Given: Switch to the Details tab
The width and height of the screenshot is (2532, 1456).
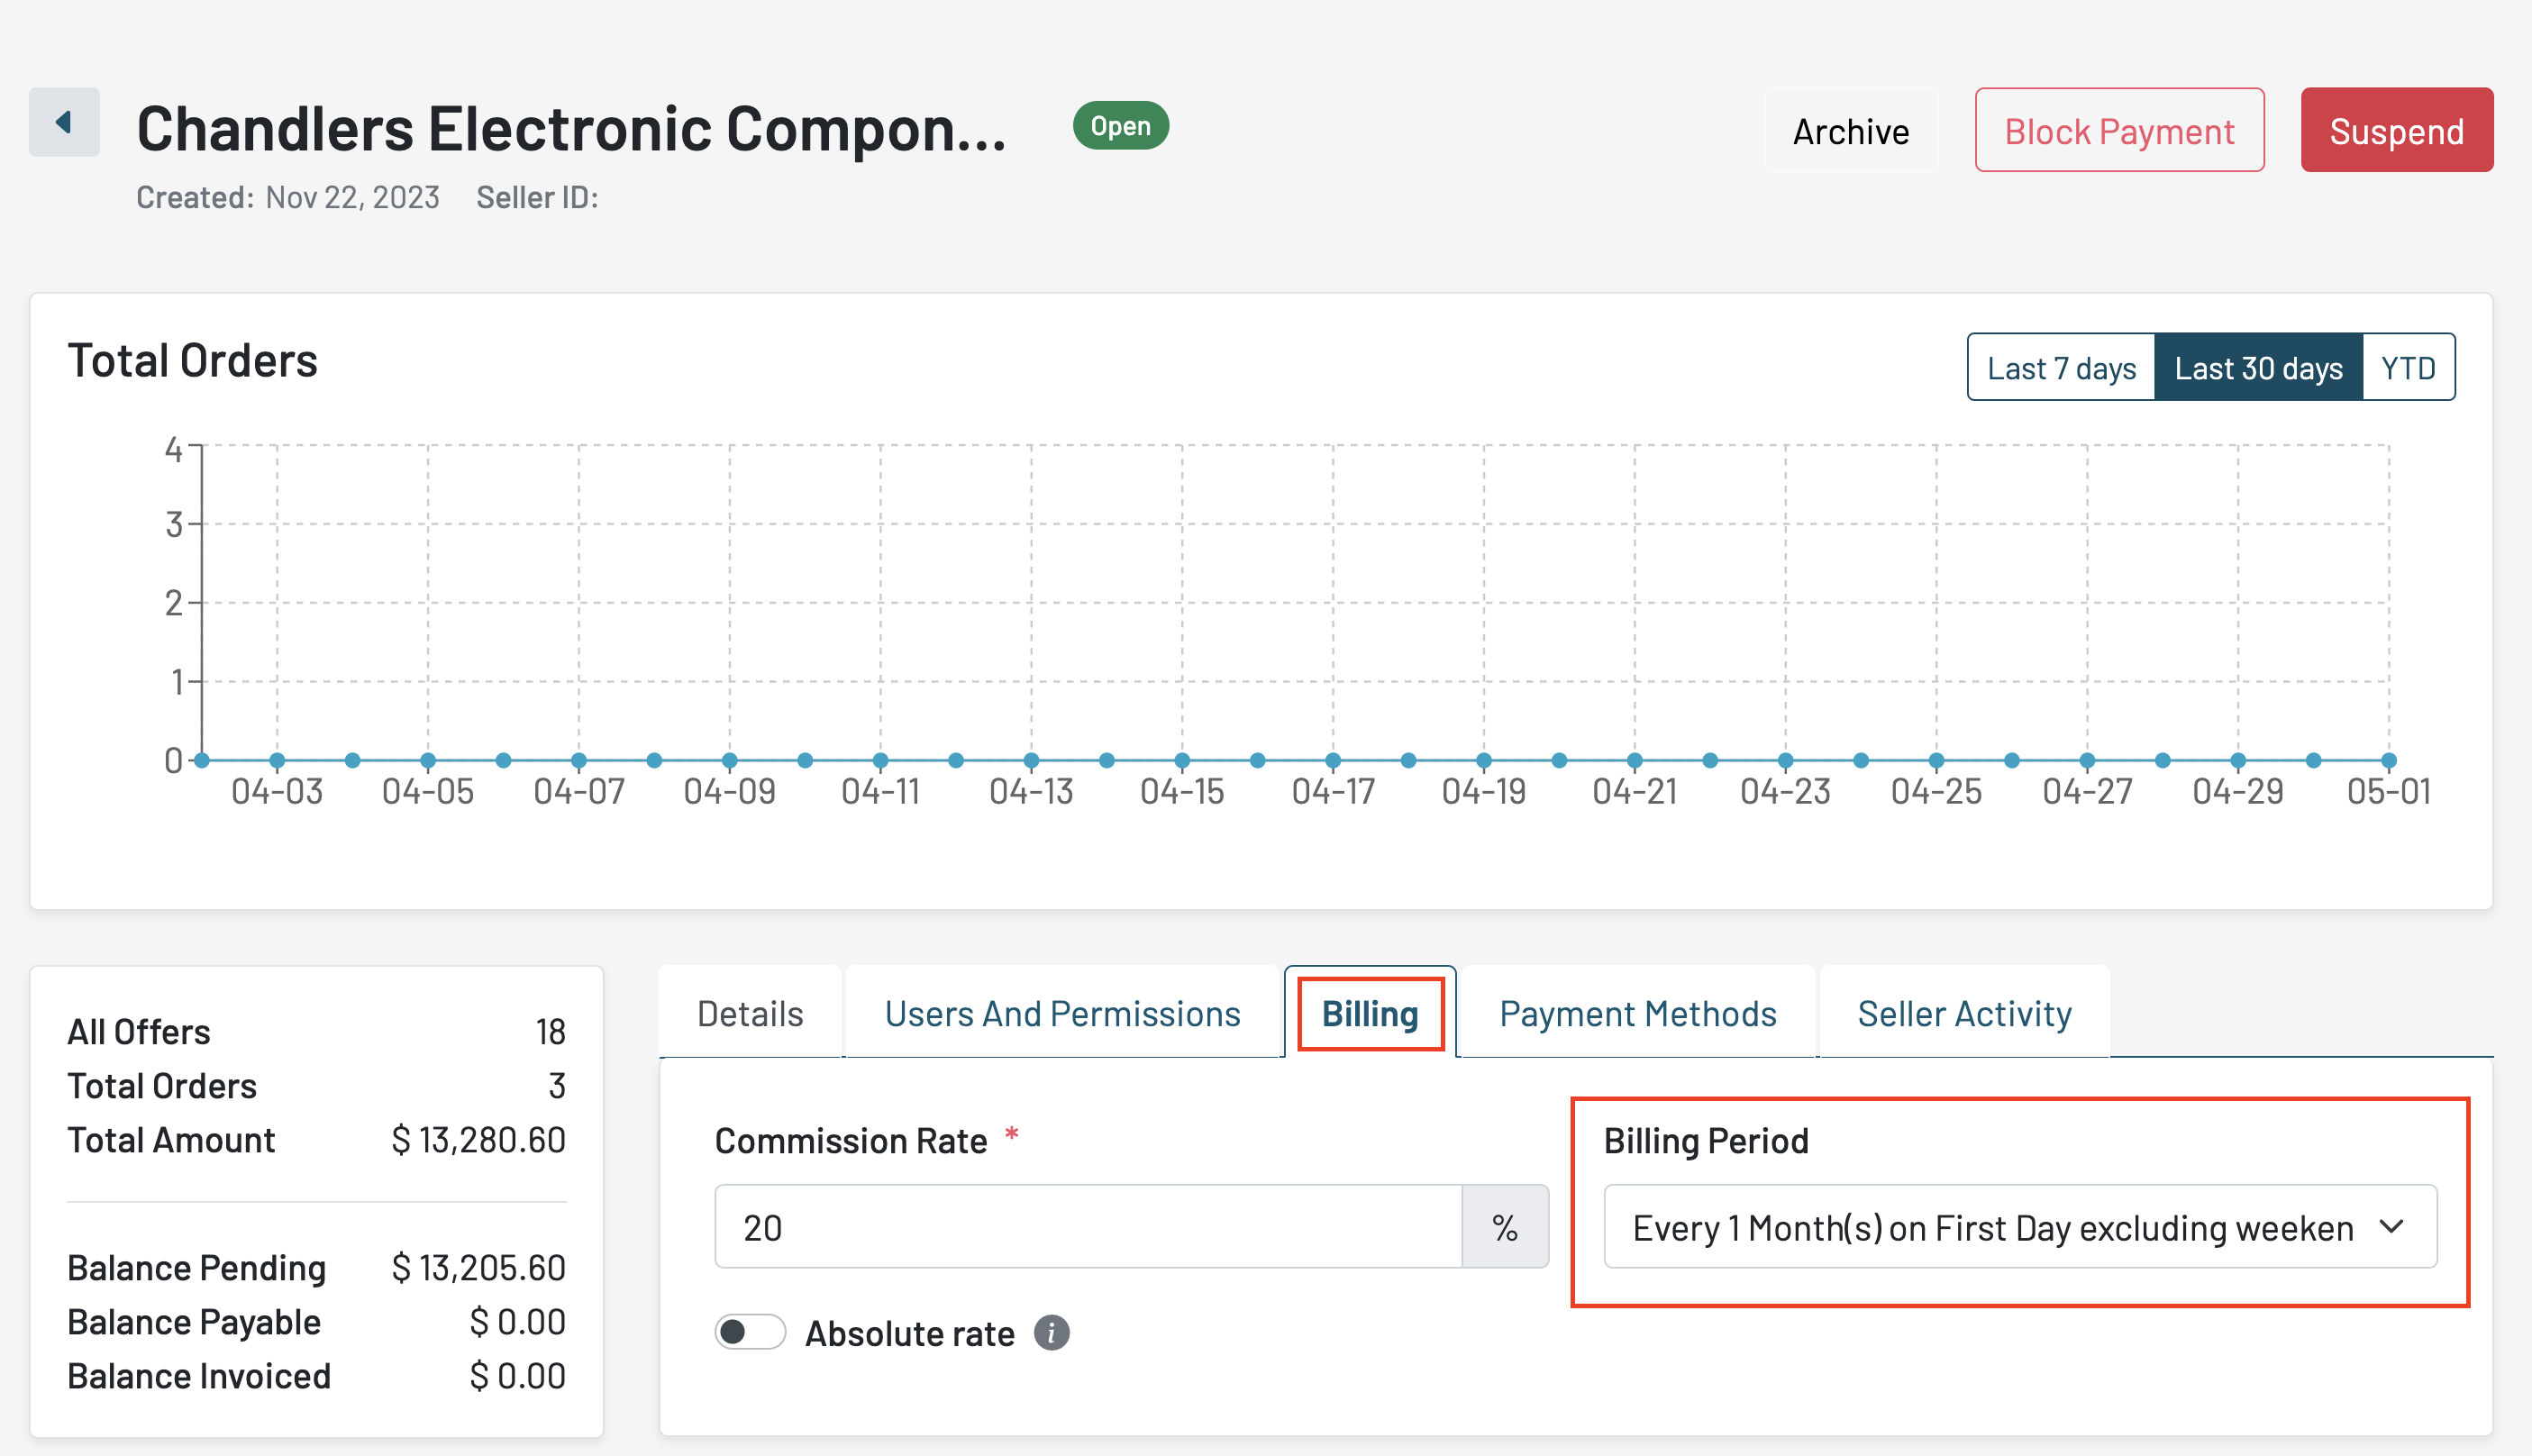Looking at the screenshot, I should (x=749, y=1013).
